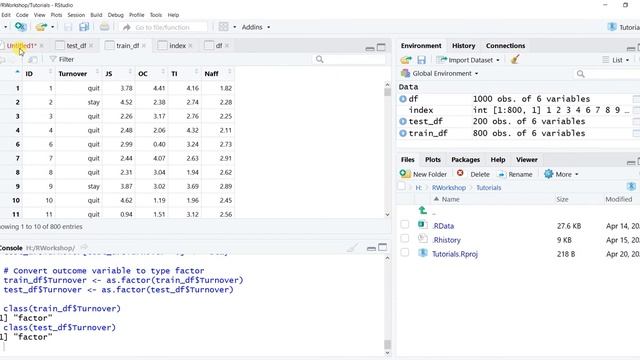This screenshot has width=640, height=360.
Task: Click the new project icon in main toolbar
Action: click(20, 27)
